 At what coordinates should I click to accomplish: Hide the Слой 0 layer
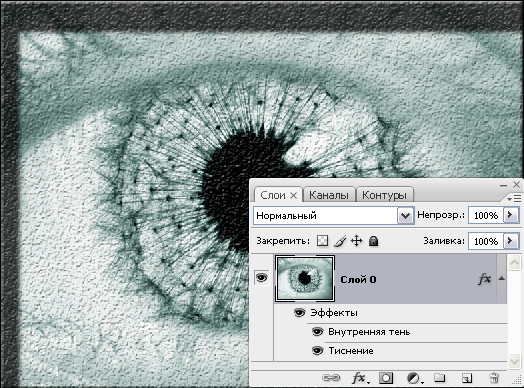click(x=262, y=277)
